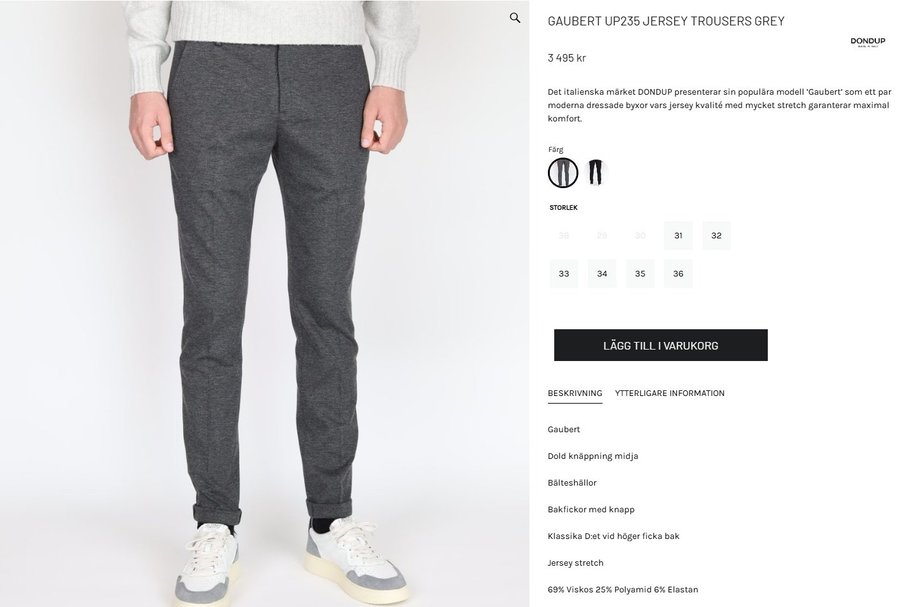Choose size 35

click(640, 274)
